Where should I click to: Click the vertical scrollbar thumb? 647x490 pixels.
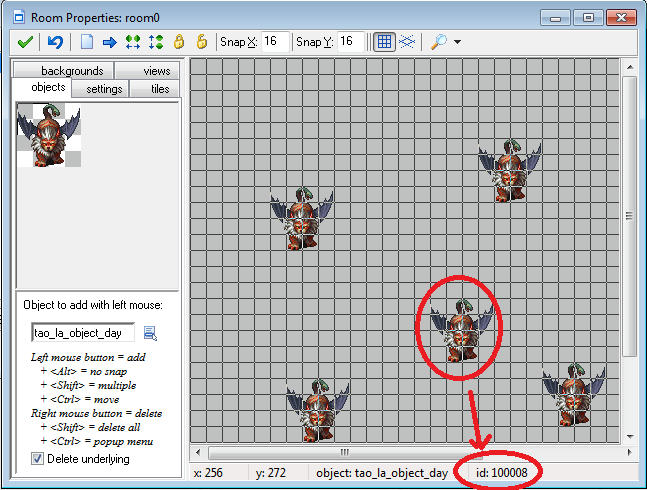[630, 216]
